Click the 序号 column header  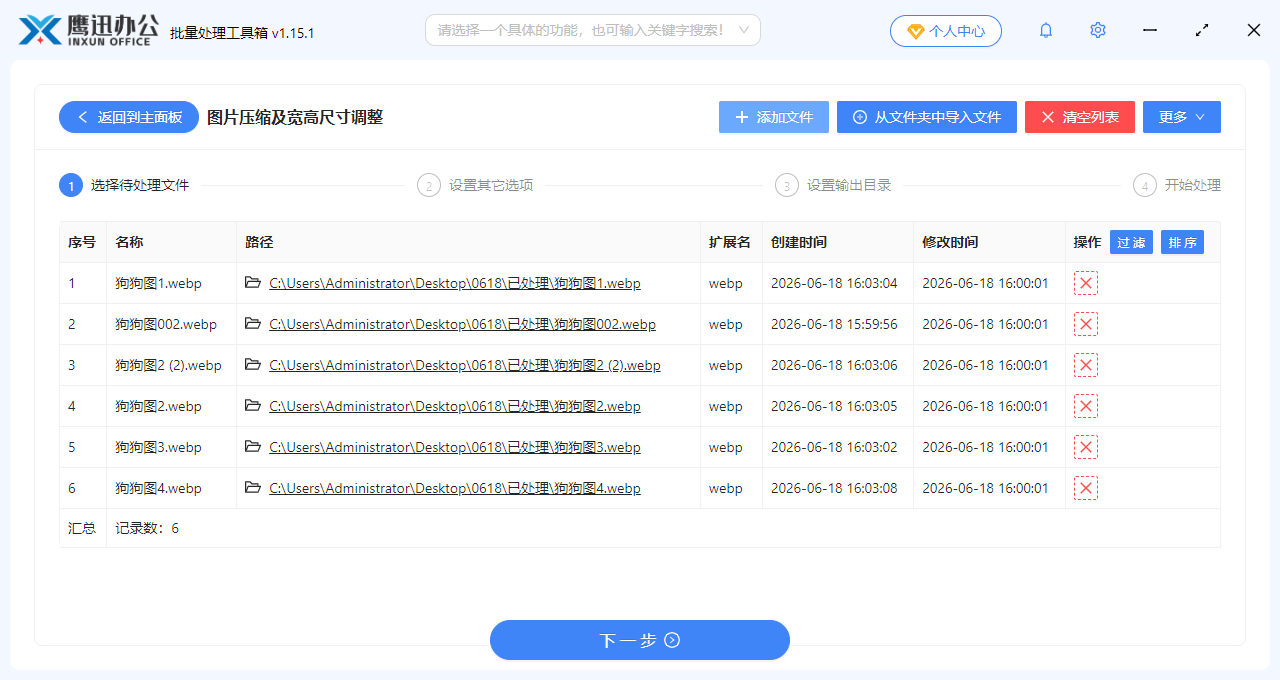click(x=82, y=242)
